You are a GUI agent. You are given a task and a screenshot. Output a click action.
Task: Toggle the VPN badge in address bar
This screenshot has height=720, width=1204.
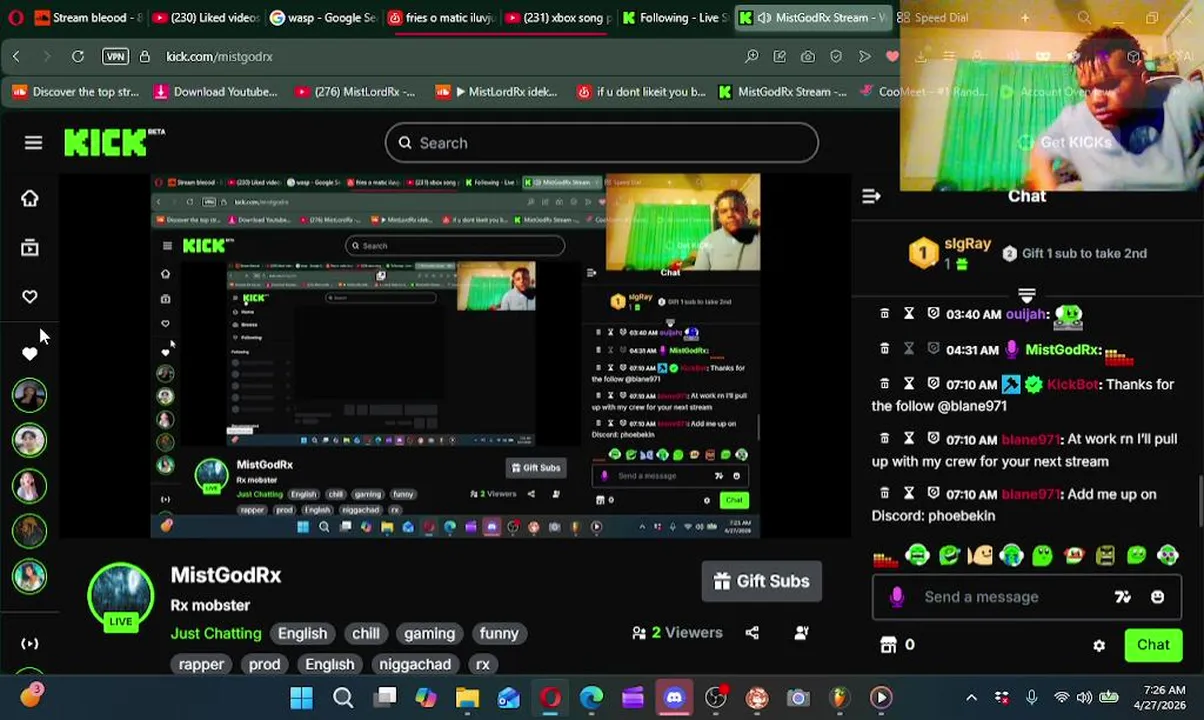(x=115, y=57)
